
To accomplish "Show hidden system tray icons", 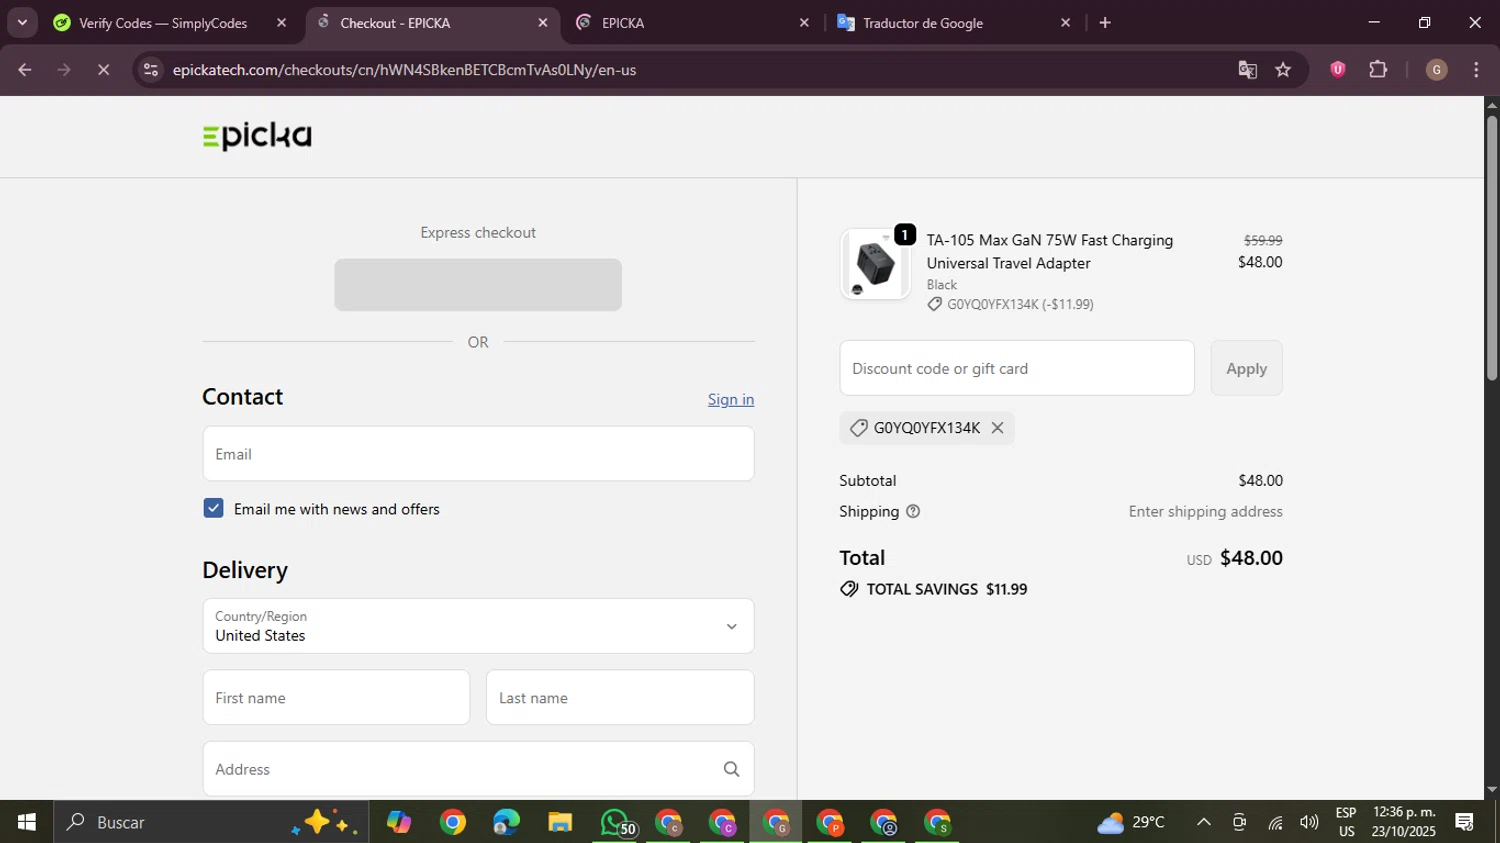I will click(1204, 822).
